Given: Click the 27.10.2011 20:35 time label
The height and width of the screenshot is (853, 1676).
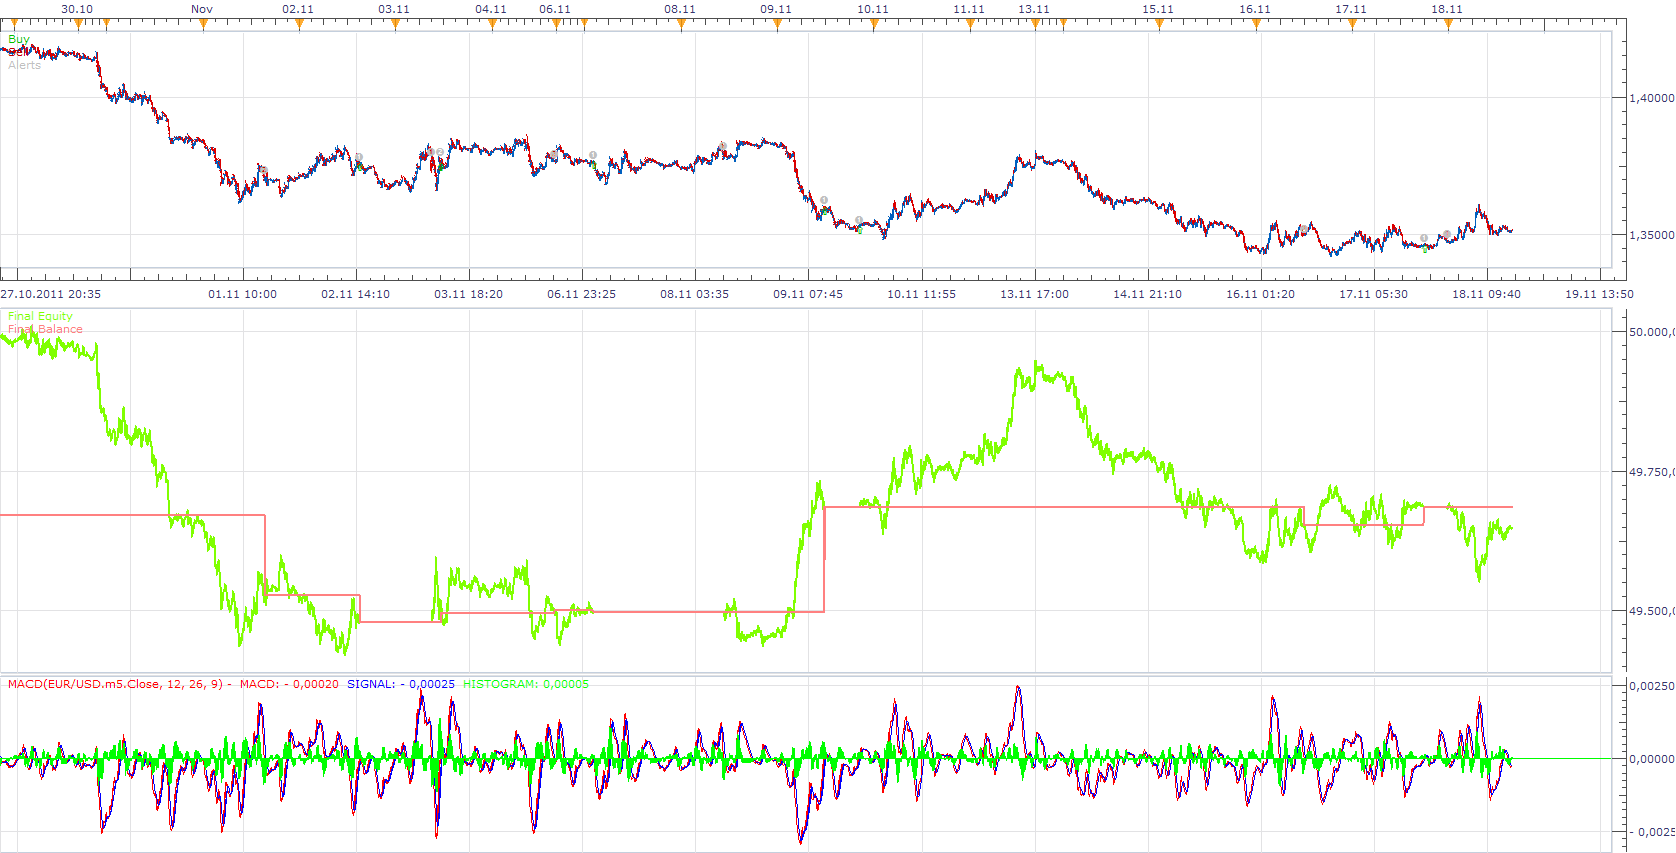Looking at the screenshot, I should (51, 294).
